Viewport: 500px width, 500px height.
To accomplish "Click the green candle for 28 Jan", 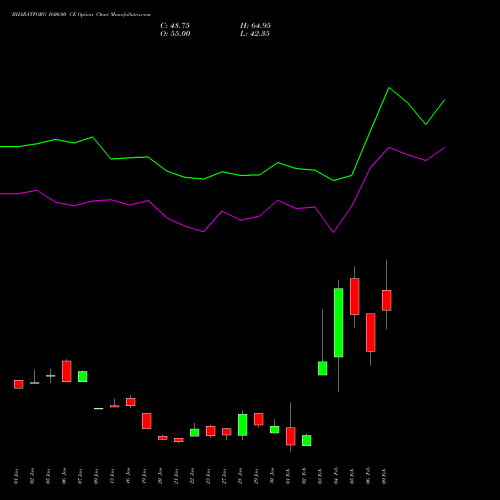I will tap(243, 425).
